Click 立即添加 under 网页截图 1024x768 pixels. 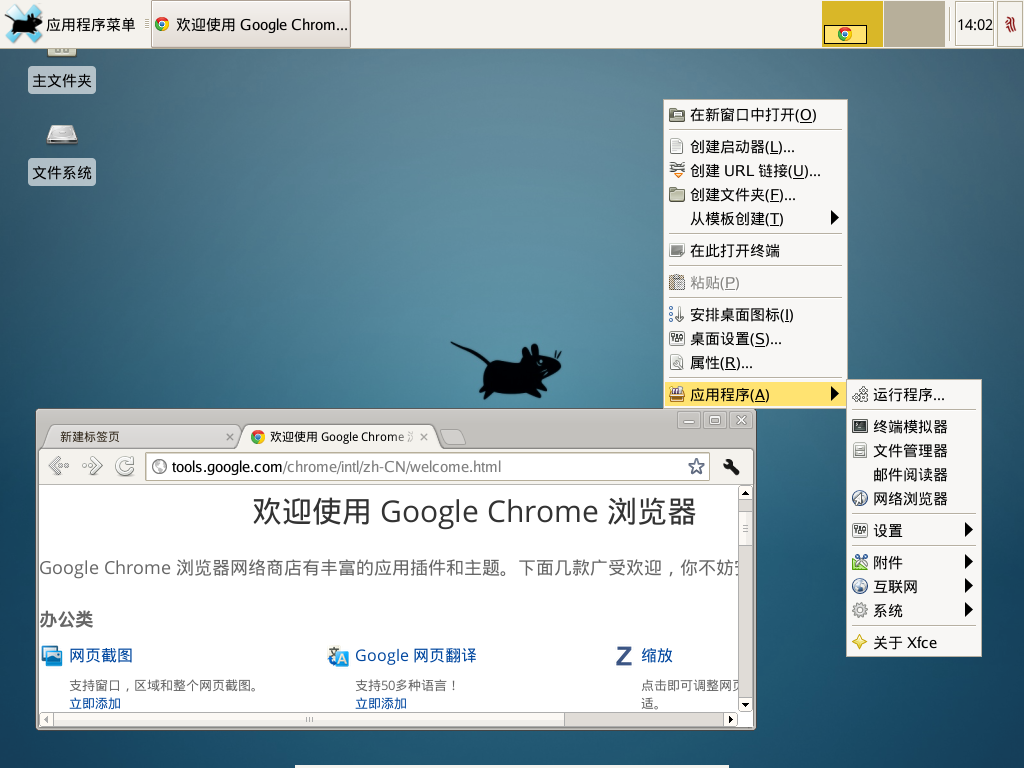(x=95, y=703)
